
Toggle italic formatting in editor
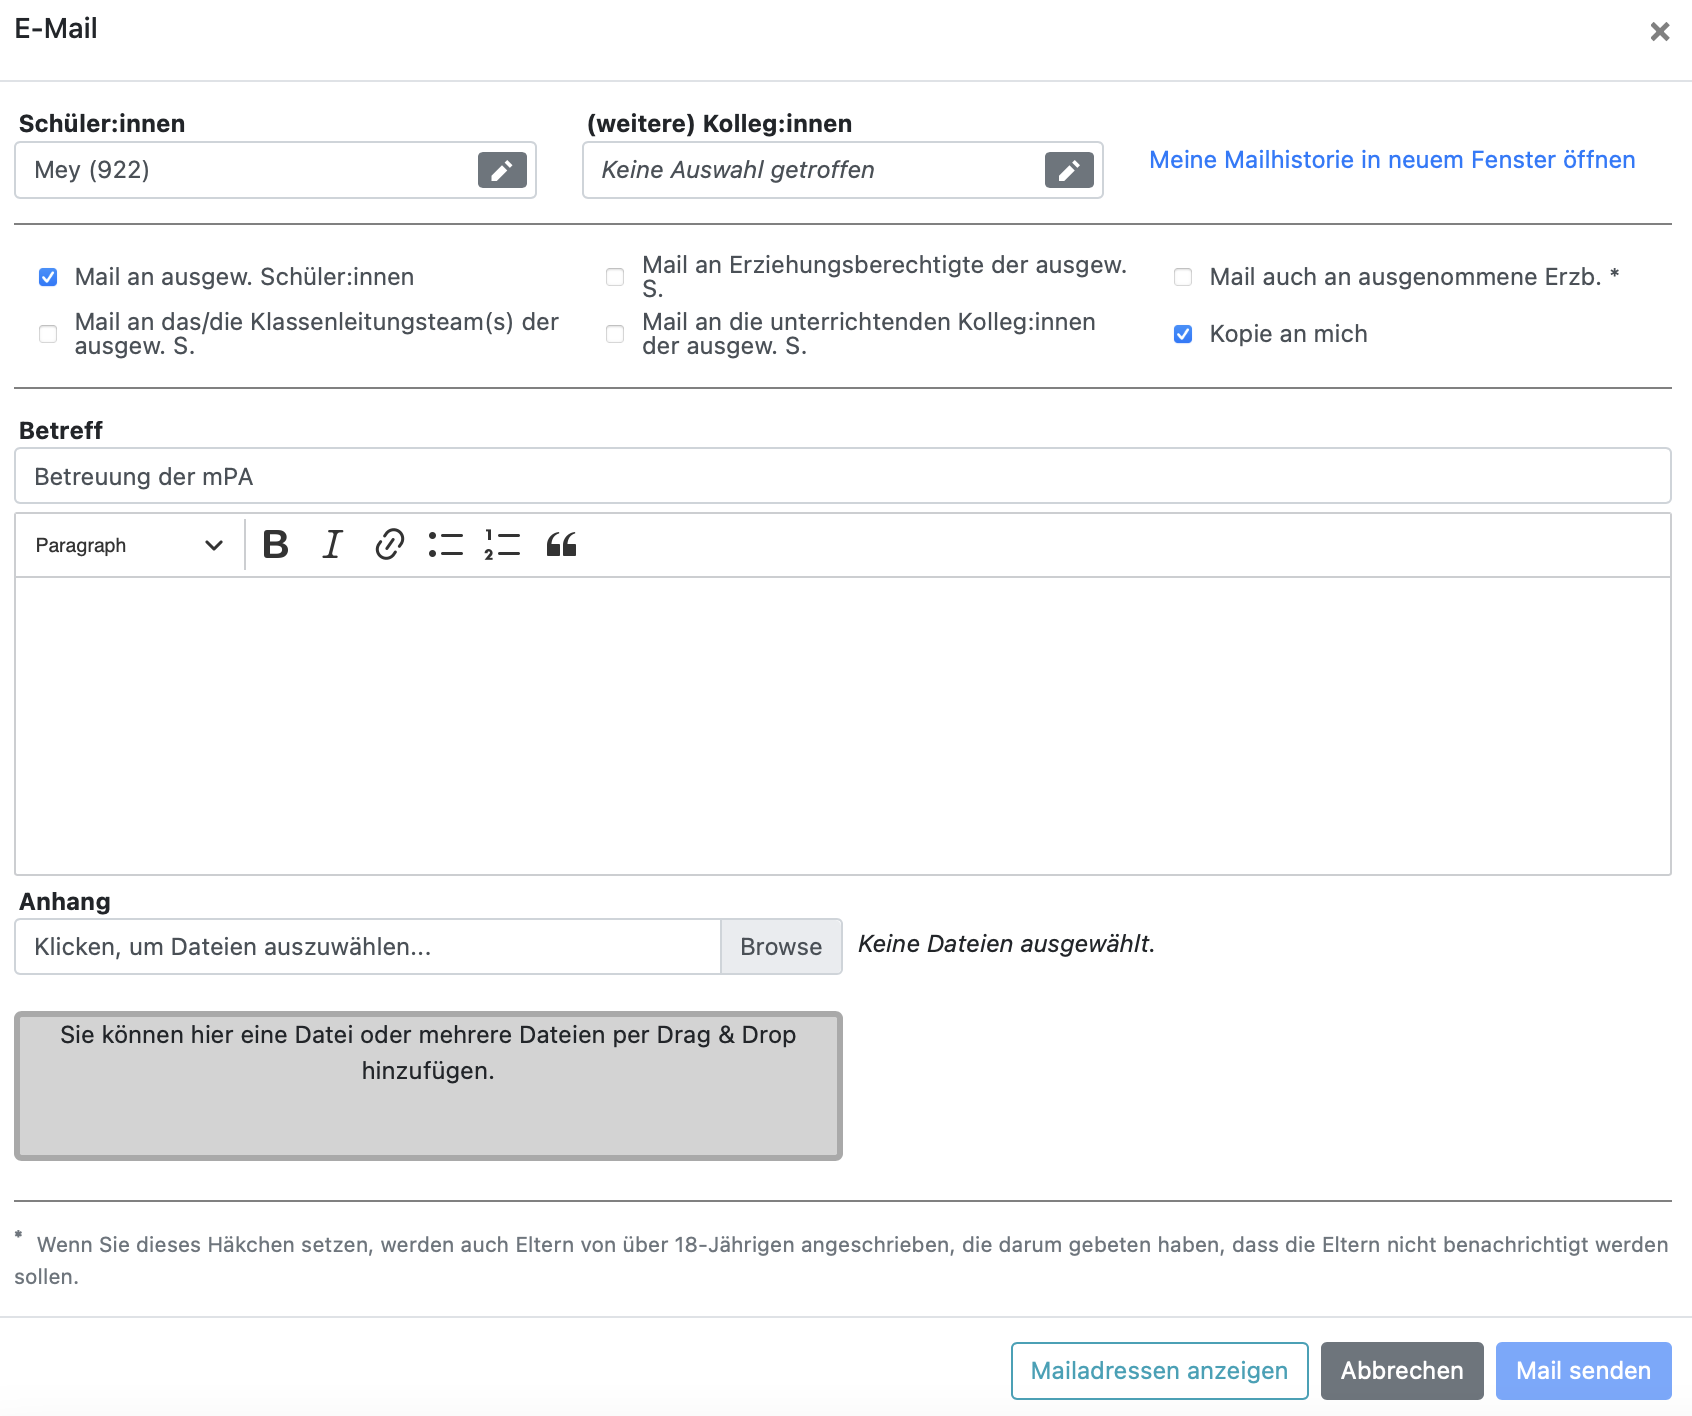click(x=332, y=545)
